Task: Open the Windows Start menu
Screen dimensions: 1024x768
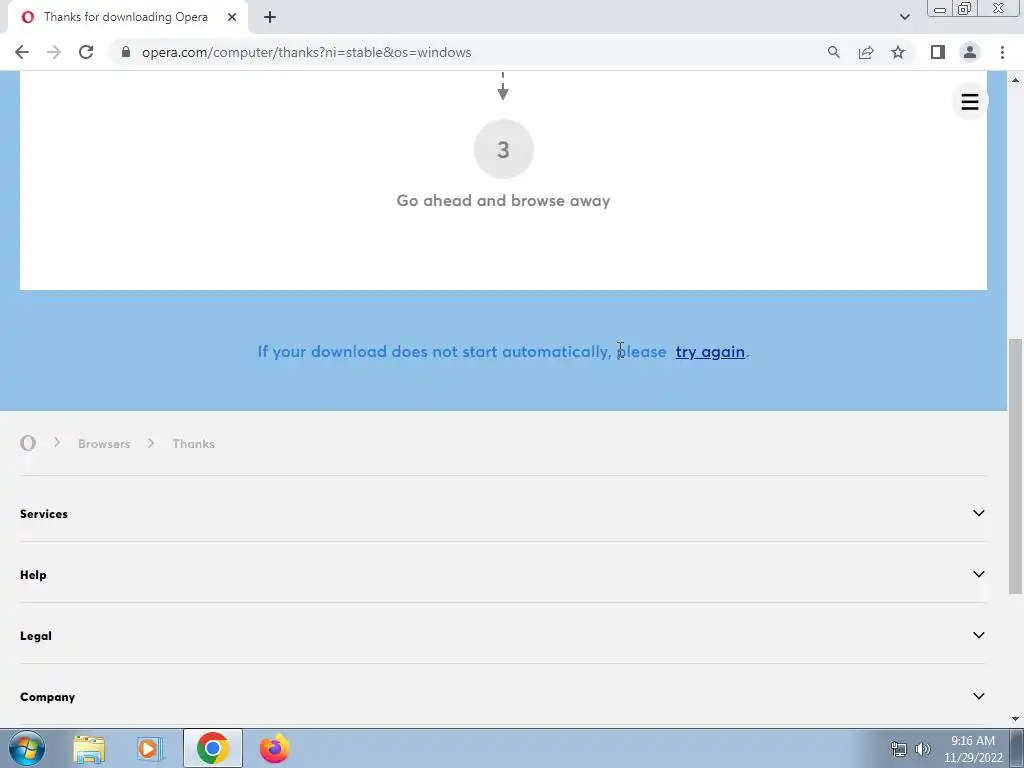Action: (26, 748)
